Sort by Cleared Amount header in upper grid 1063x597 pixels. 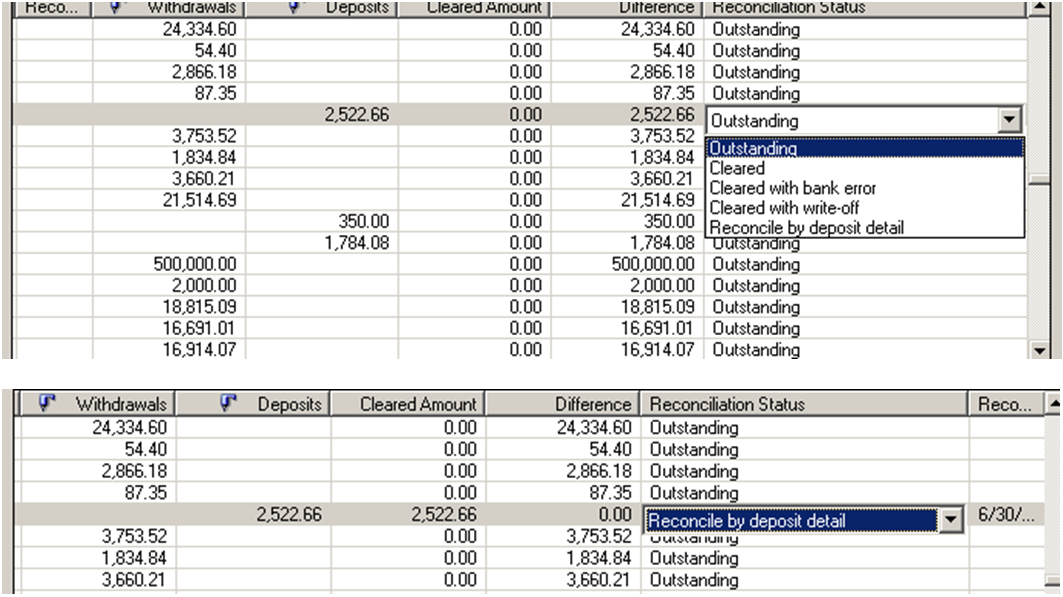click(475, 7)
